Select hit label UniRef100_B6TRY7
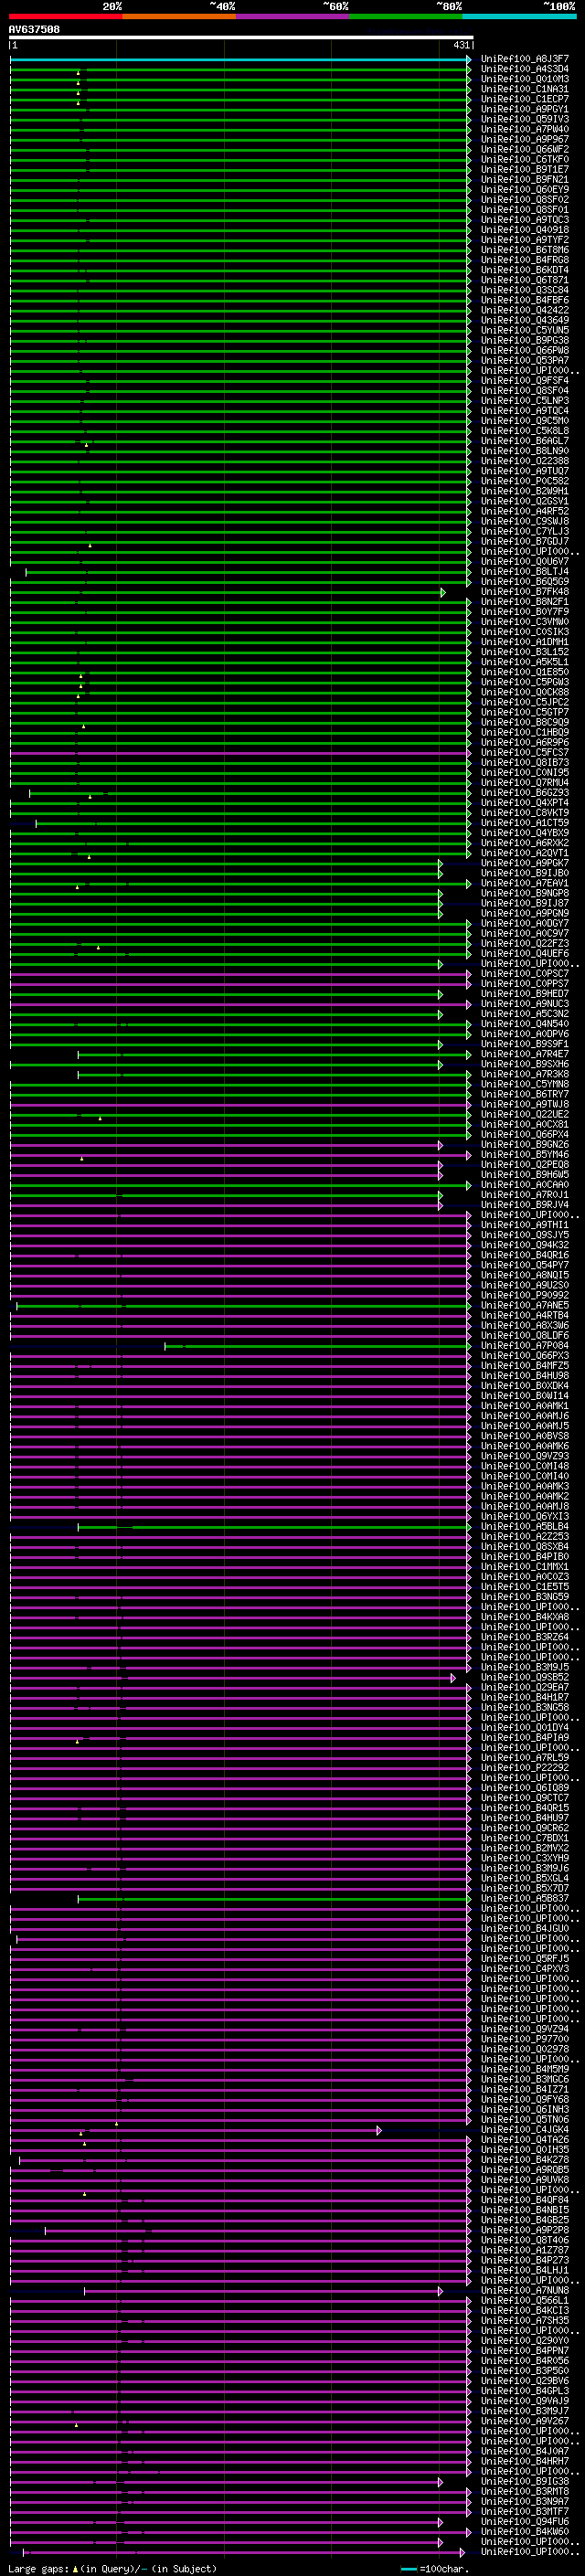585x2576 pixels. point(525,1094)
